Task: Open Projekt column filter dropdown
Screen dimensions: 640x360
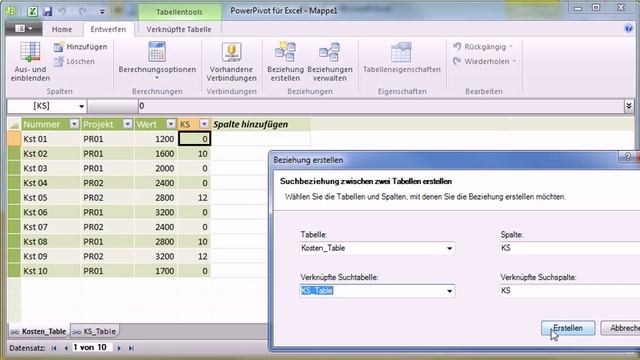Action: point(128,124)
